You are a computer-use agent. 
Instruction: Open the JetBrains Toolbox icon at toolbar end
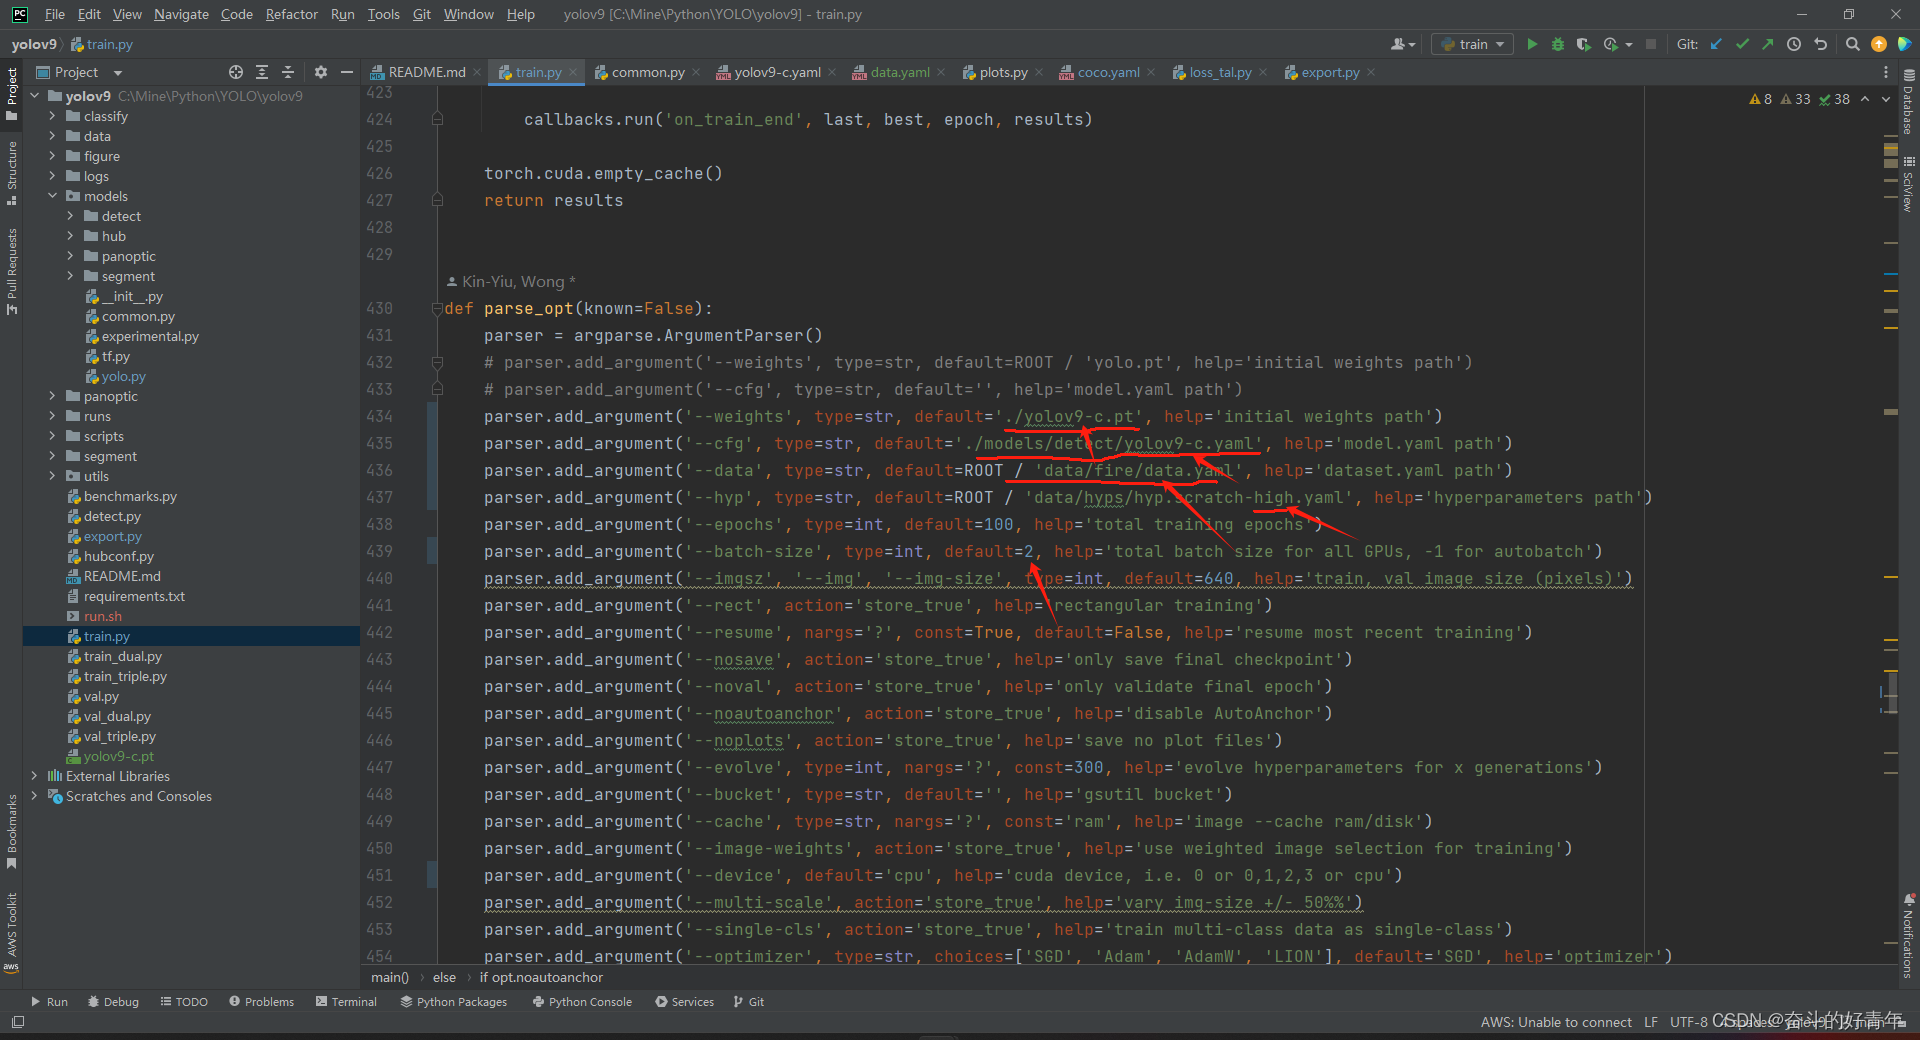pyautogui.click(x=1904, y=44)
